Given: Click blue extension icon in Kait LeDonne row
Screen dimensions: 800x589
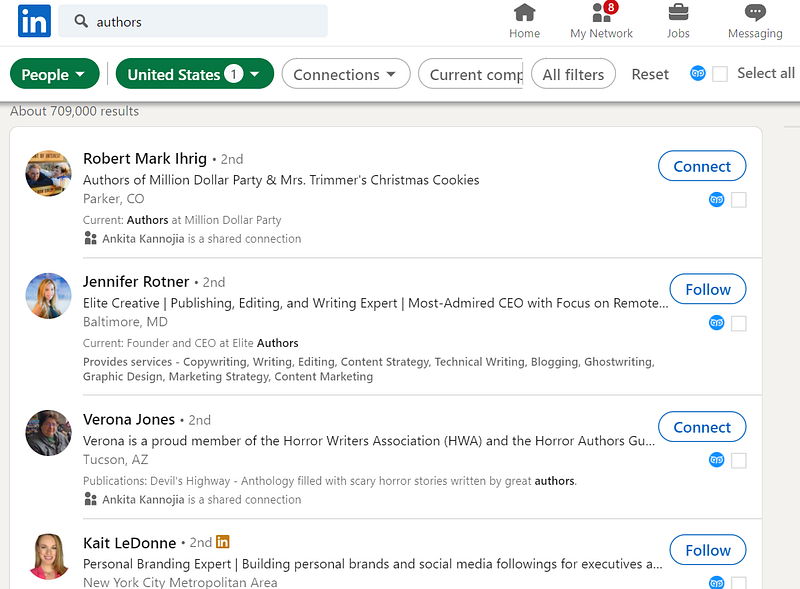Looking at the screenshot, I should click(716, 582).
